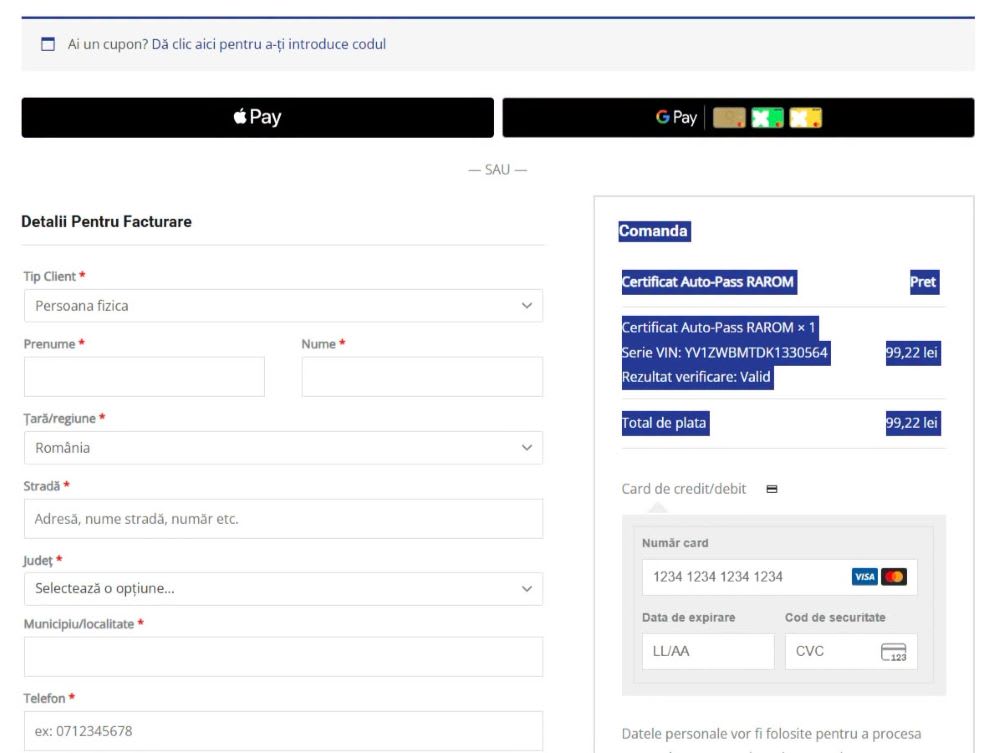Click the Pret column header
The width and height of the screenshot is (1000, 753).
[923, 282]
